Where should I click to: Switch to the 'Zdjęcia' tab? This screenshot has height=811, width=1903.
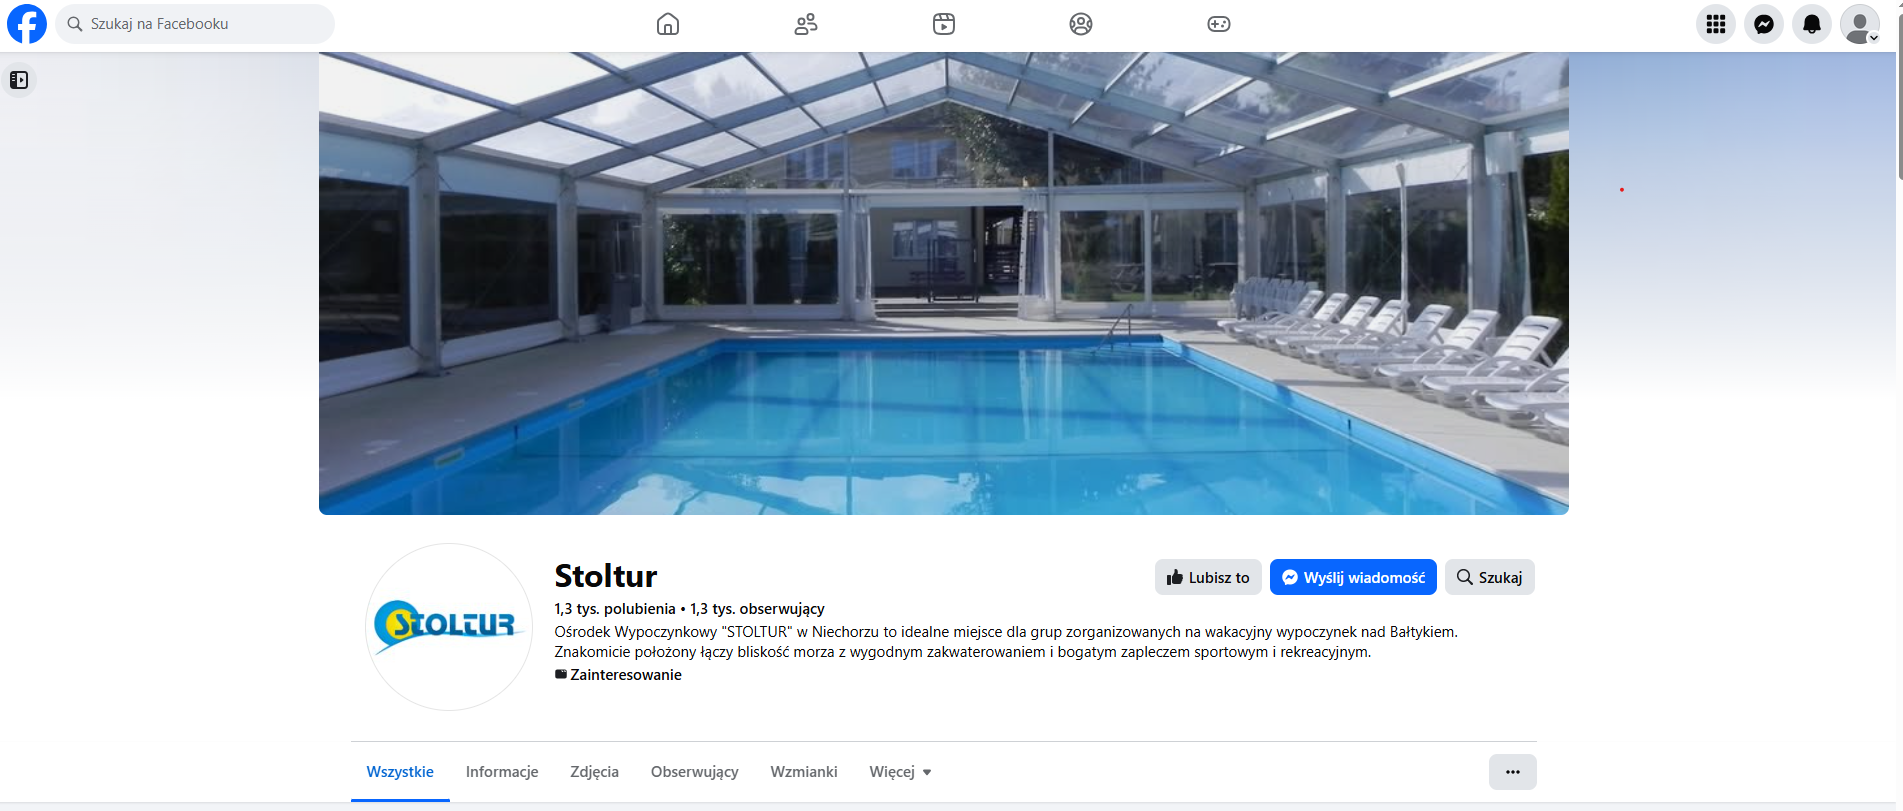click(x=594, y=772)
